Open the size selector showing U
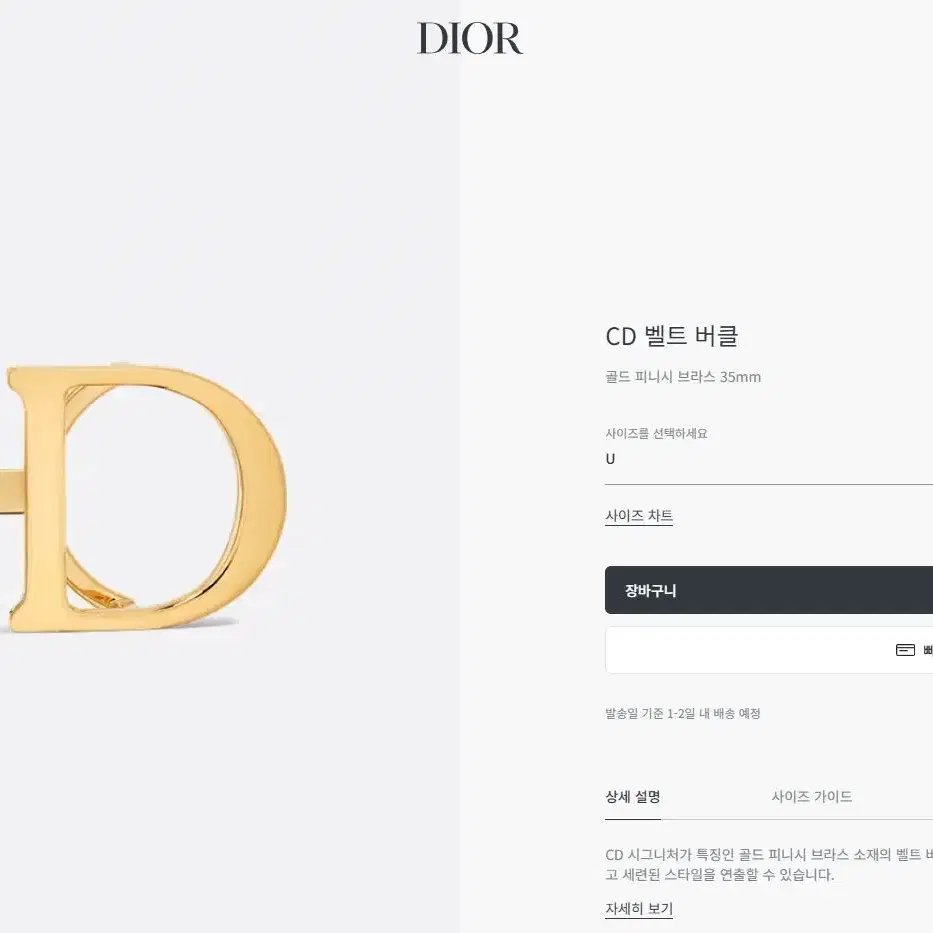Screen dimensions: 933x933 [x=769, y=459]
